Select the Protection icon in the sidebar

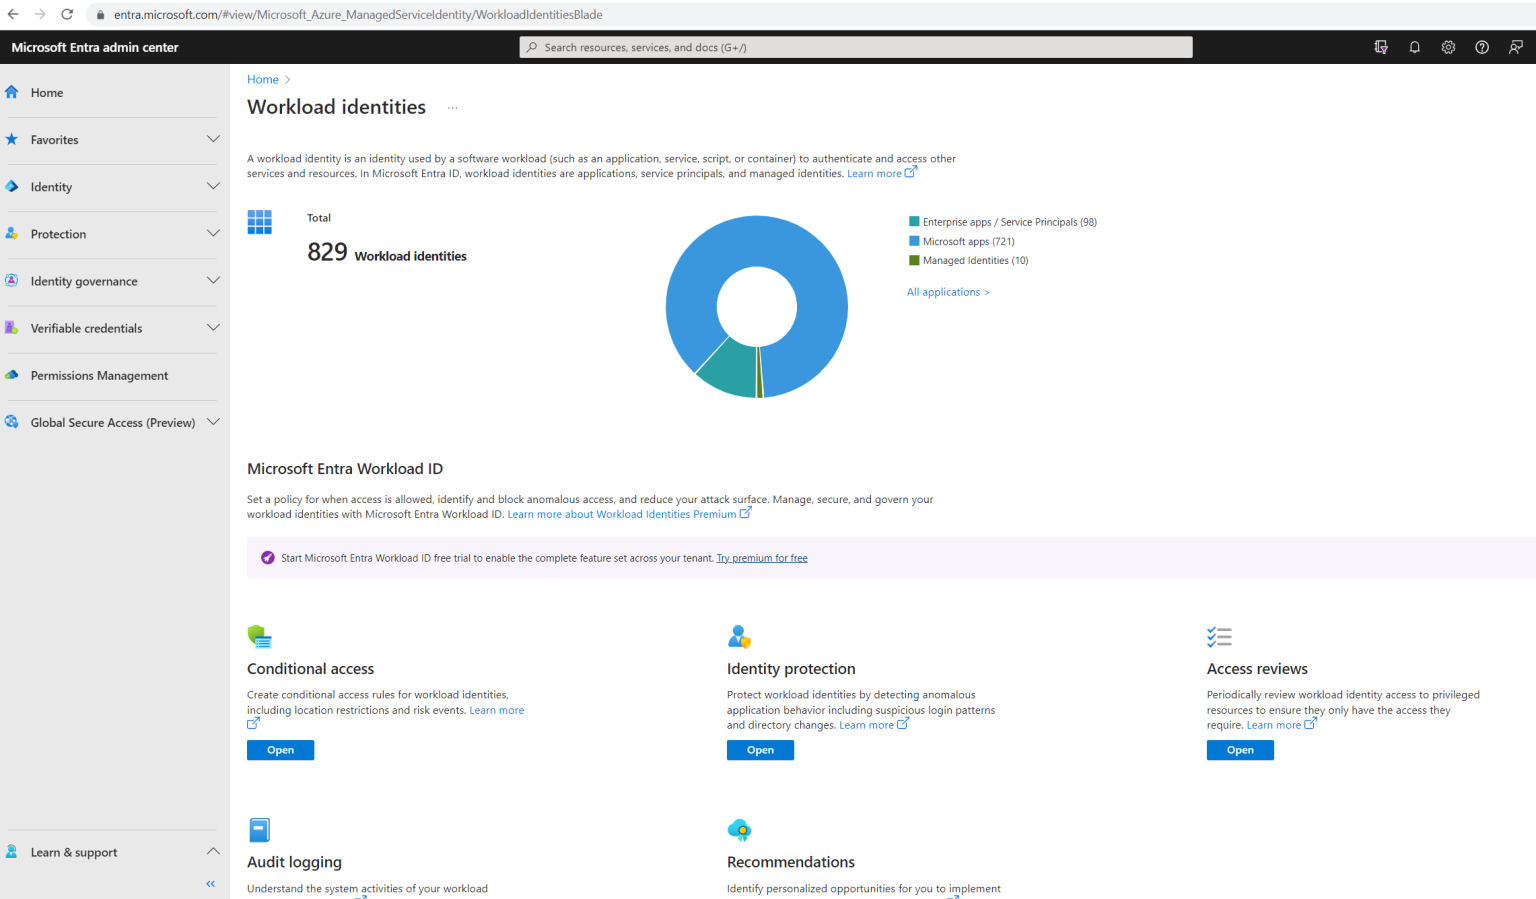11,233
